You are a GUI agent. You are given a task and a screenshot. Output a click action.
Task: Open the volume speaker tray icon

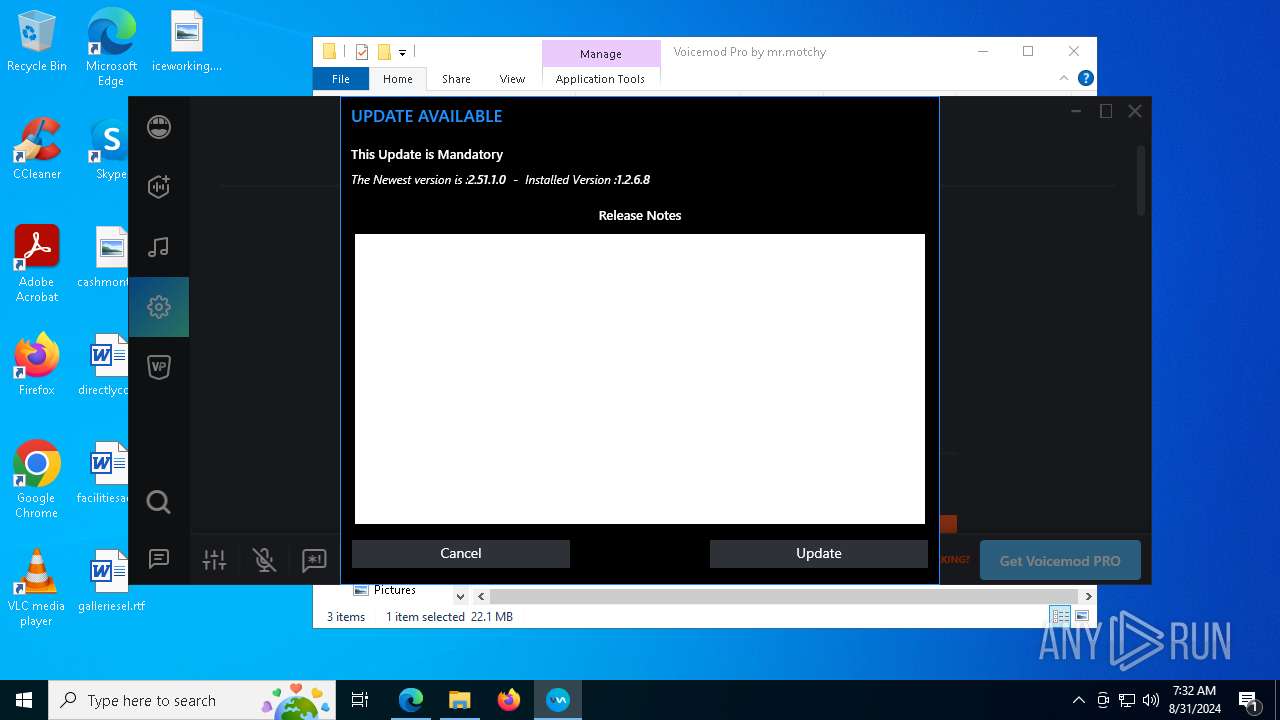[1151, 700]
